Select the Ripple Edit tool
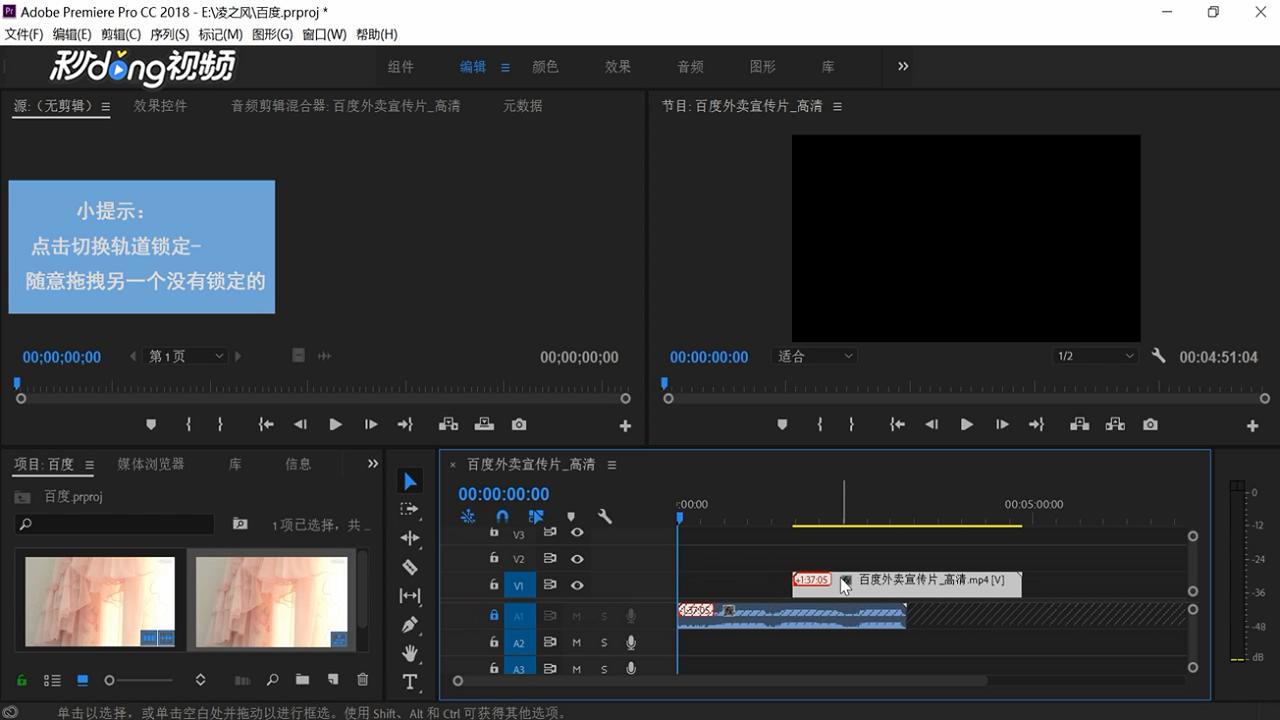The width and height of the screenshot is (1280, 720). [410, 538]
